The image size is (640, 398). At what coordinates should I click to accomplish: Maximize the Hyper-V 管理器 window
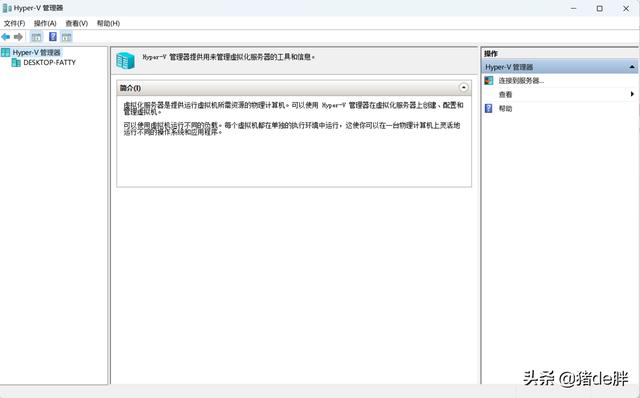coord(600,8)
